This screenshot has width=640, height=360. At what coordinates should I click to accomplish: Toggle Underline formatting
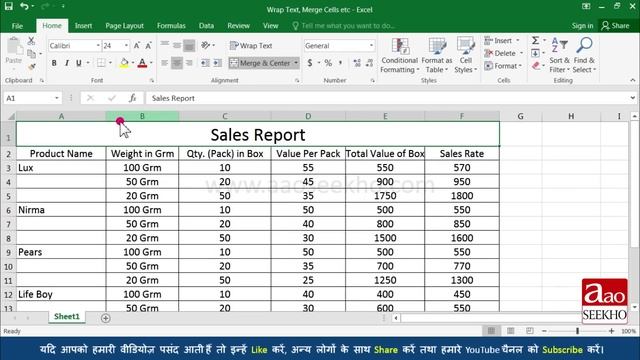[x=78, y=63]
